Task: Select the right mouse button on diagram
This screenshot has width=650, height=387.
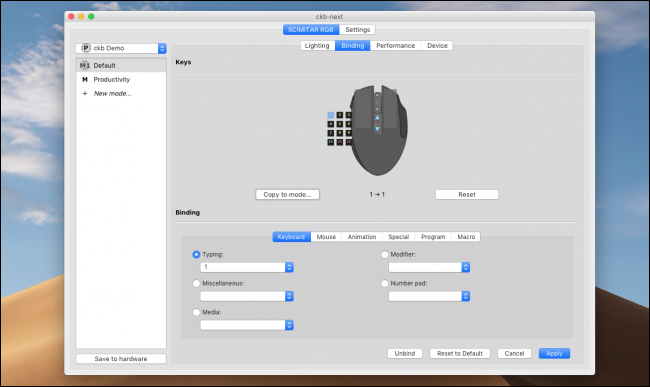Action: click(390, 109)
